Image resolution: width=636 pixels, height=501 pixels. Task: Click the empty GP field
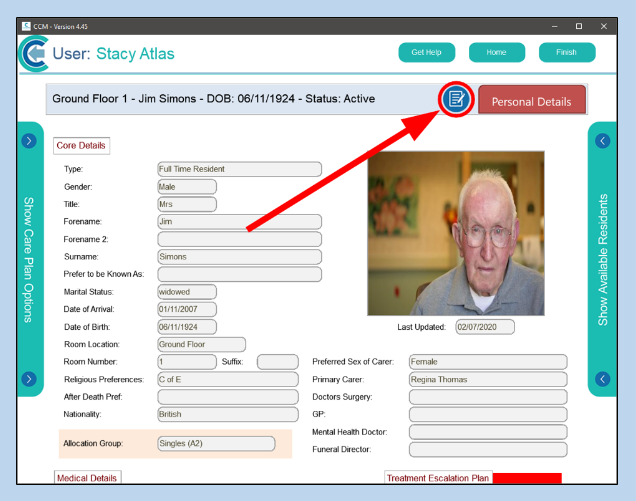click(488, 414)
